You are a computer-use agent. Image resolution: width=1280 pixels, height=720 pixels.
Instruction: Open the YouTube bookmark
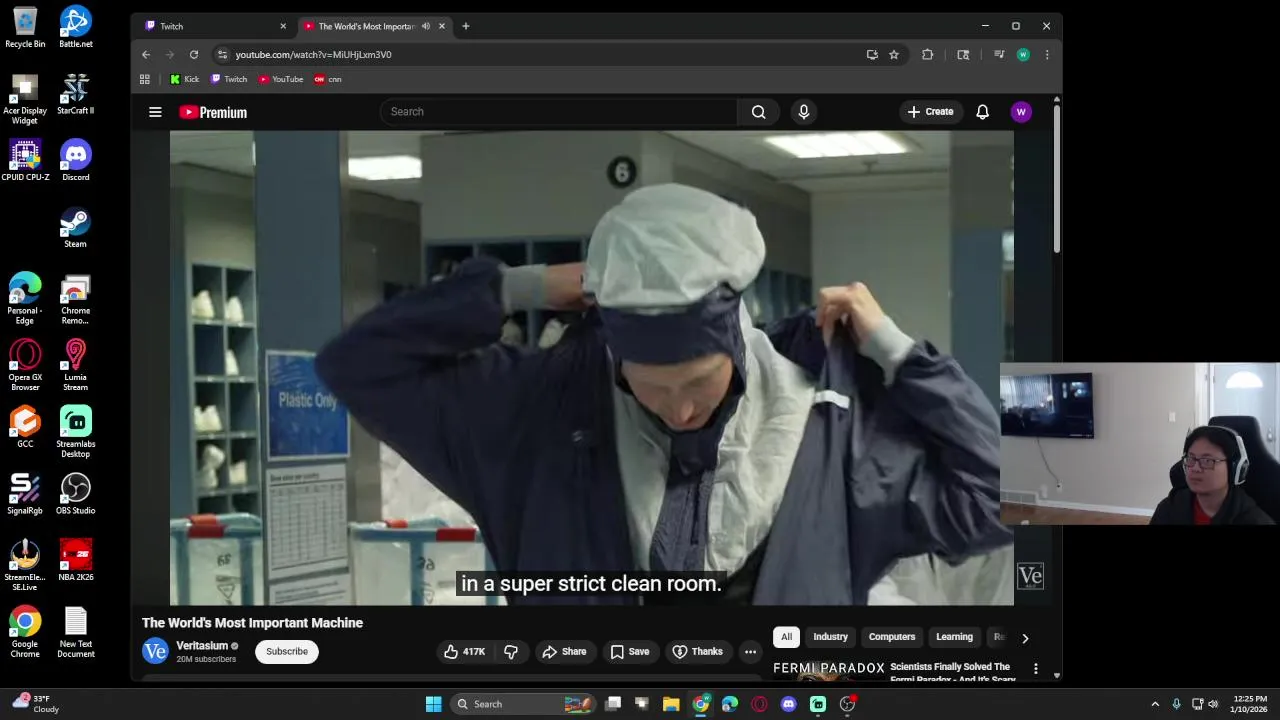point(281,79)
